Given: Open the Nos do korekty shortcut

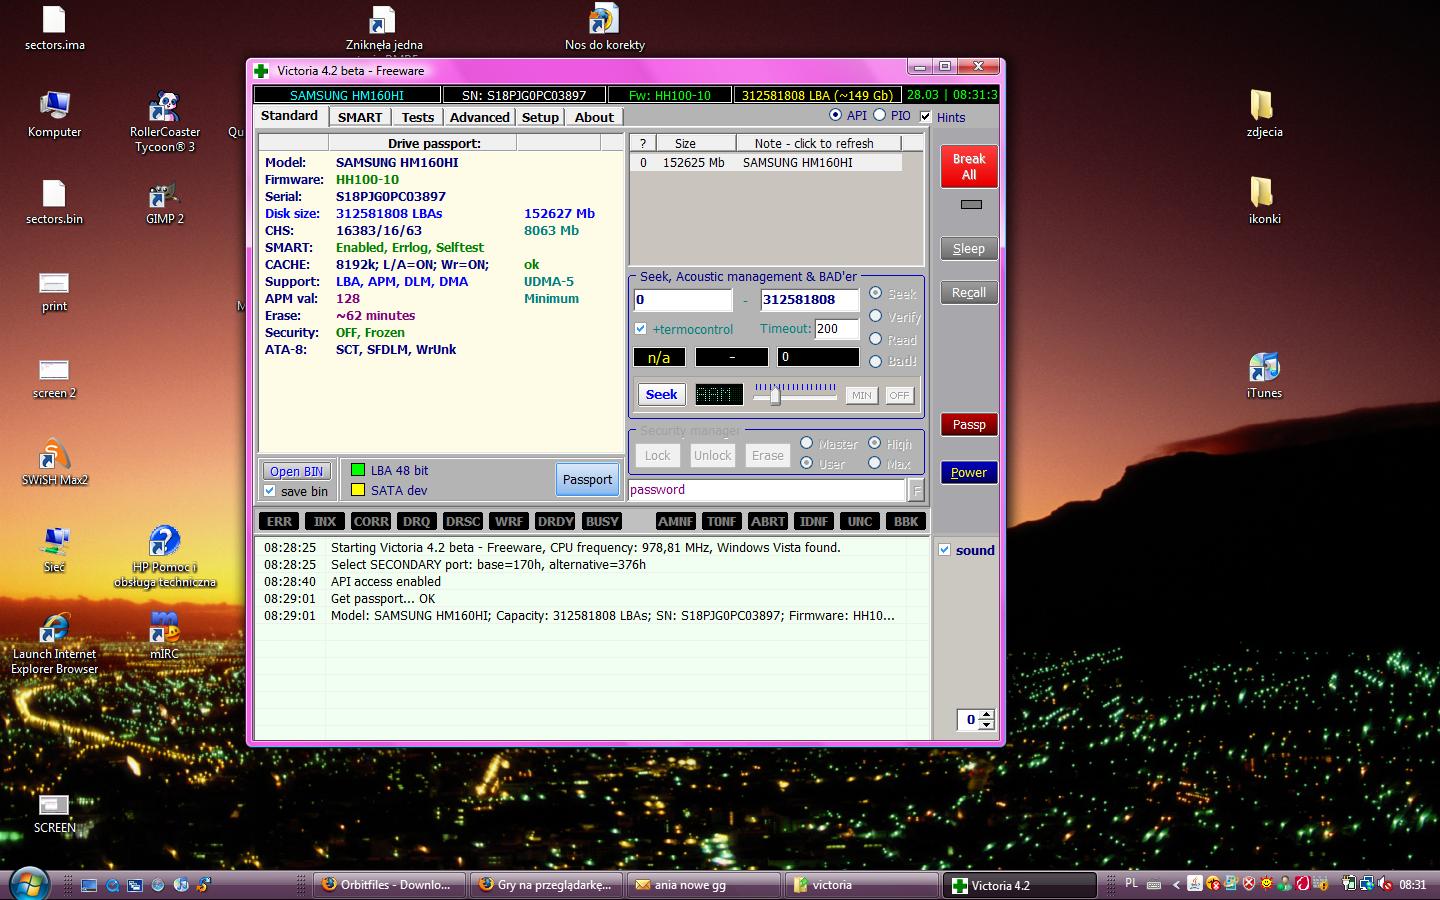Looking at the screenshot, I should [604, 27].
